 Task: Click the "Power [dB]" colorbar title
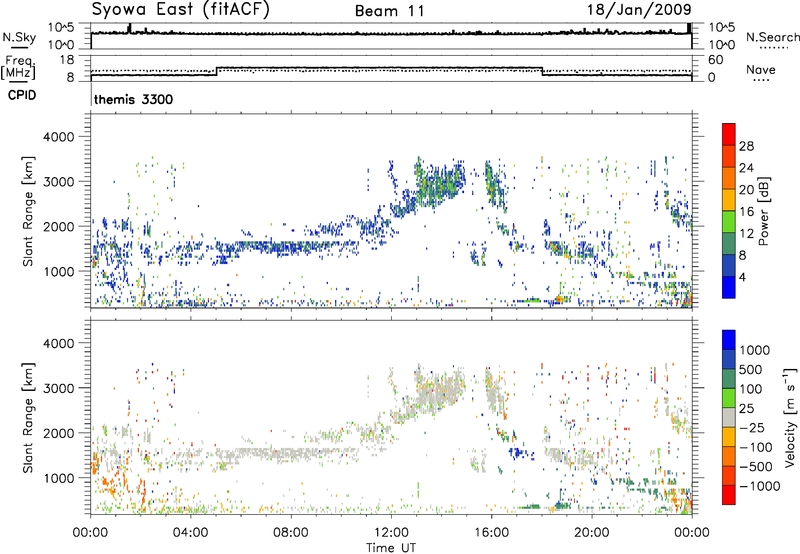tap(764, 211)
